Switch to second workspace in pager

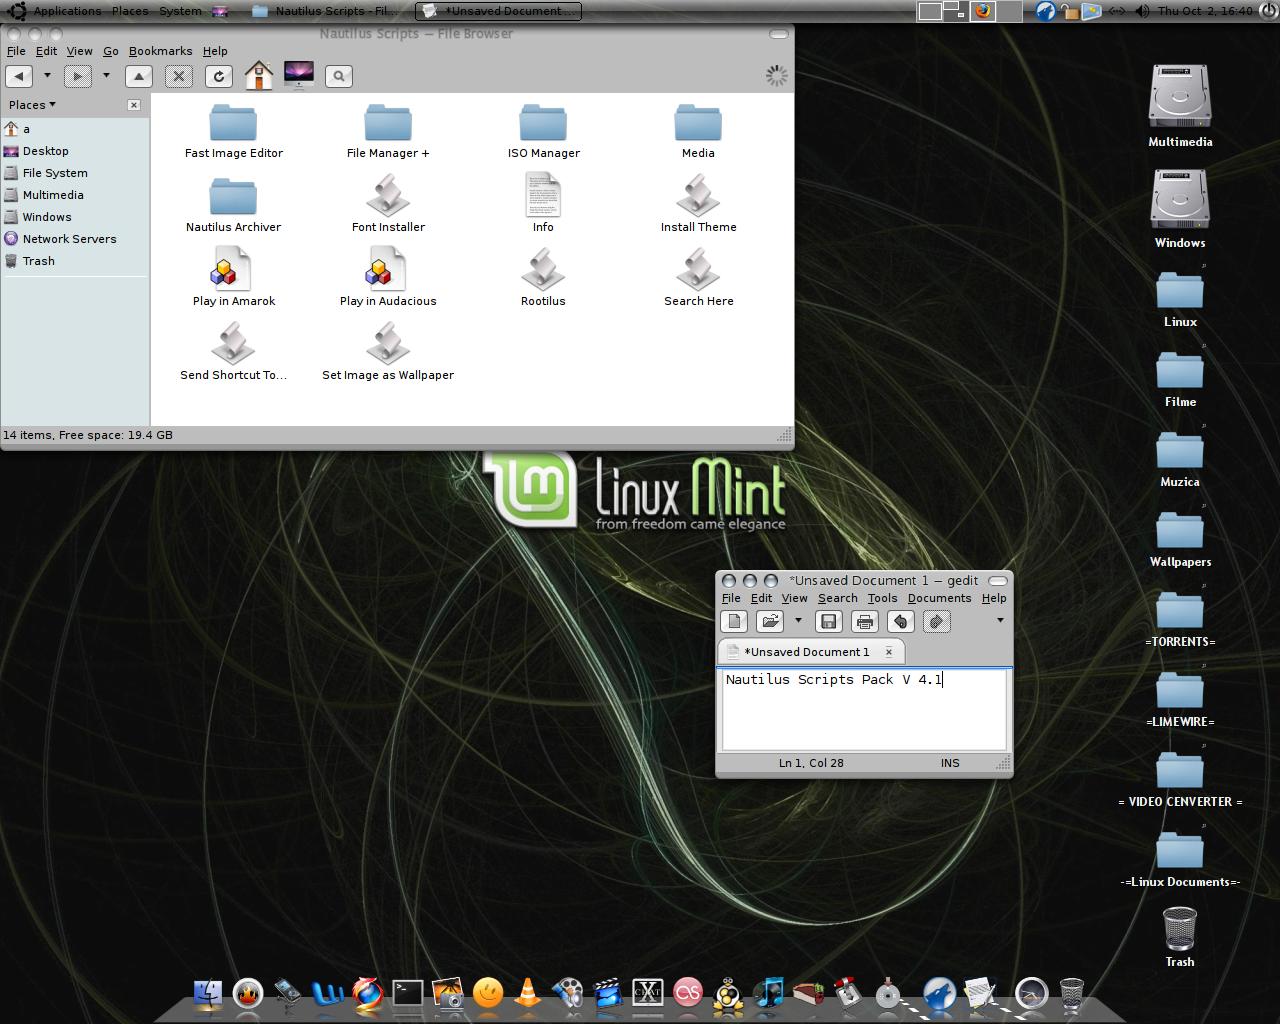[x=954, y=11]
